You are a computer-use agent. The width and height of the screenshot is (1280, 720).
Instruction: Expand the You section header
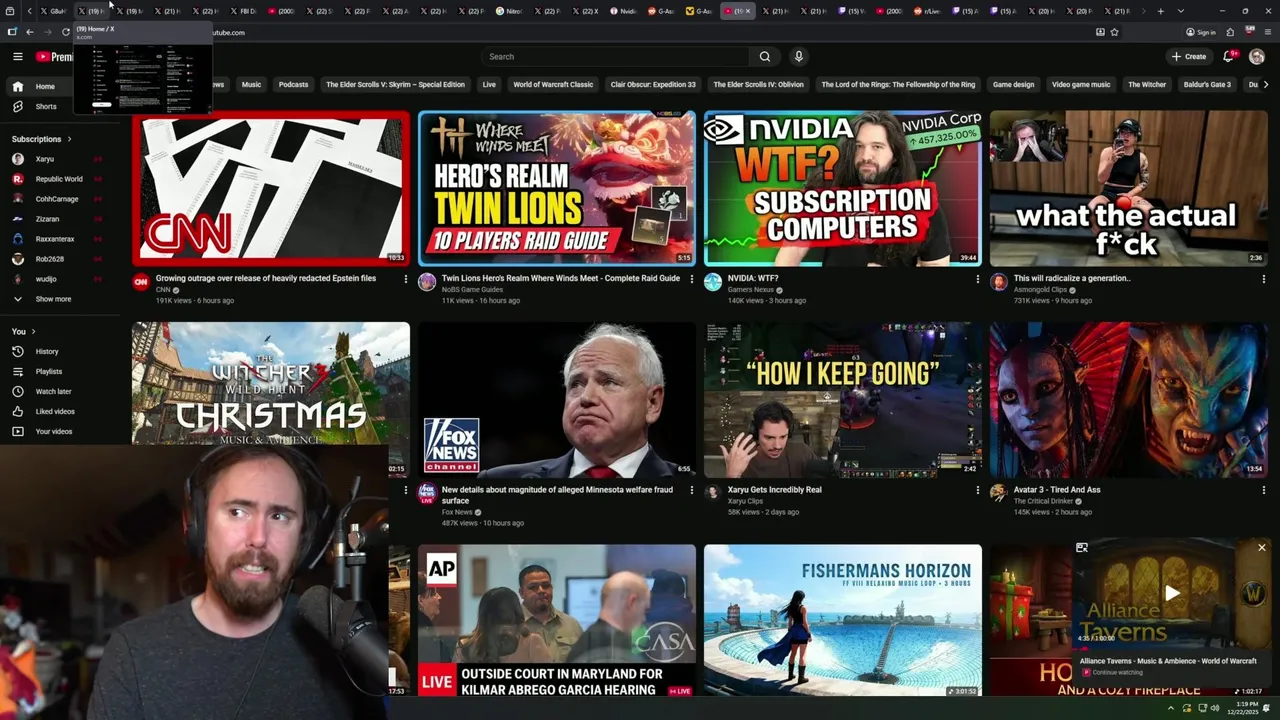23,331
